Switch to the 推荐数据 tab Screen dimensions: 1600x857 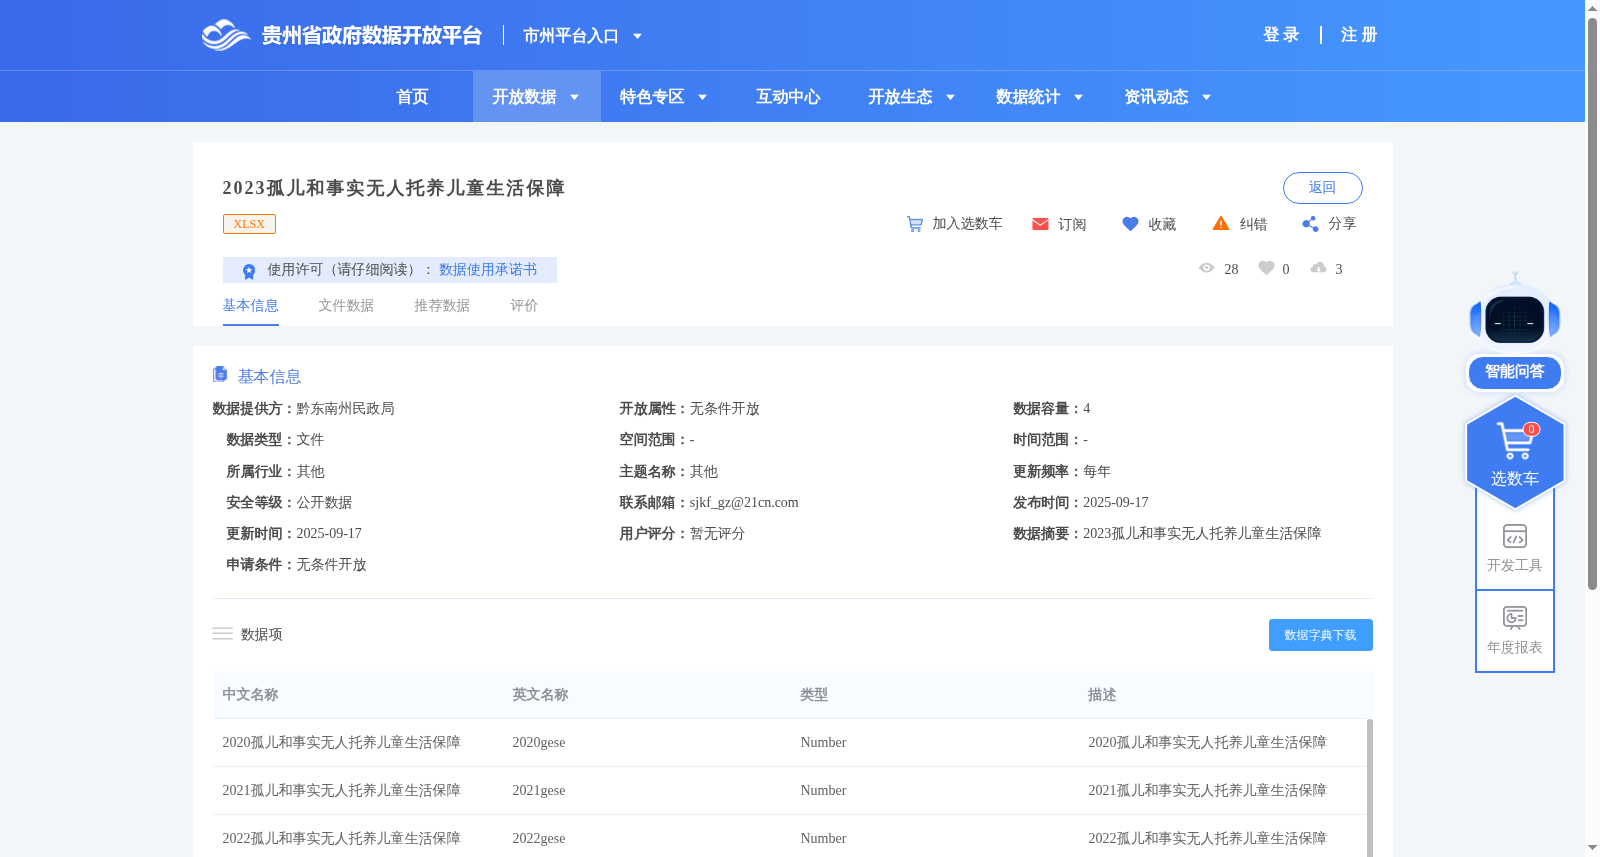point(442,305)
